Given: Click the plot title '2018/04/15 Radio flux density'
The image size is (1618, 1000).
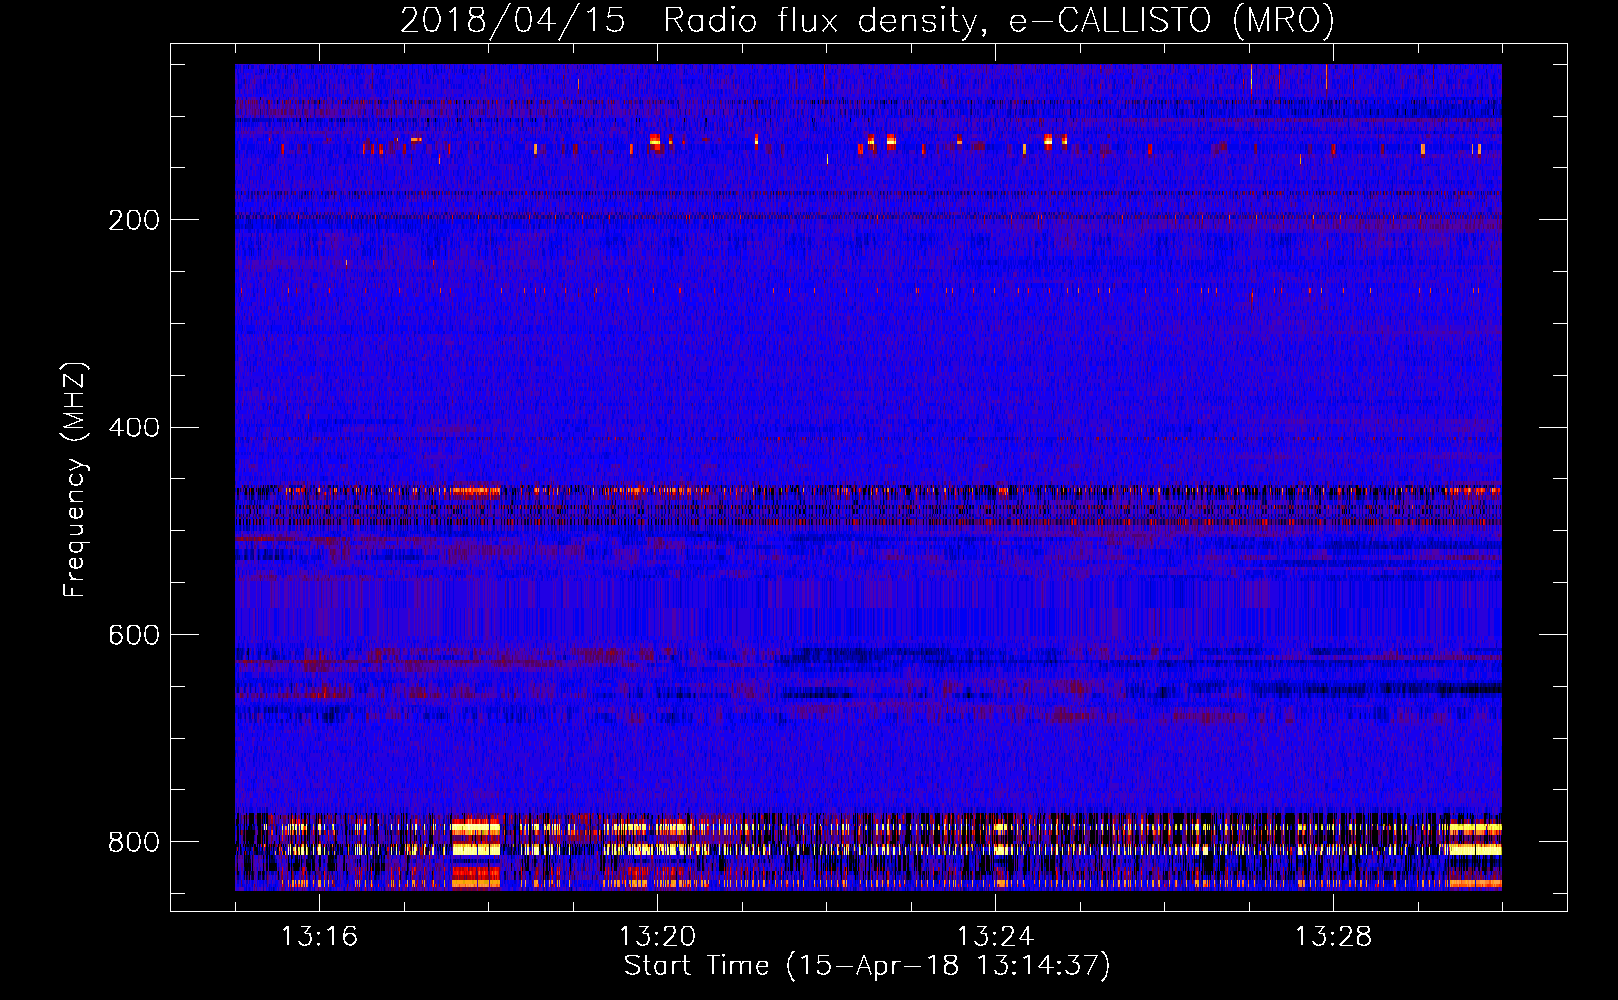Looking at the screenshot, I should pyautogui.click(x=867, y=21).
